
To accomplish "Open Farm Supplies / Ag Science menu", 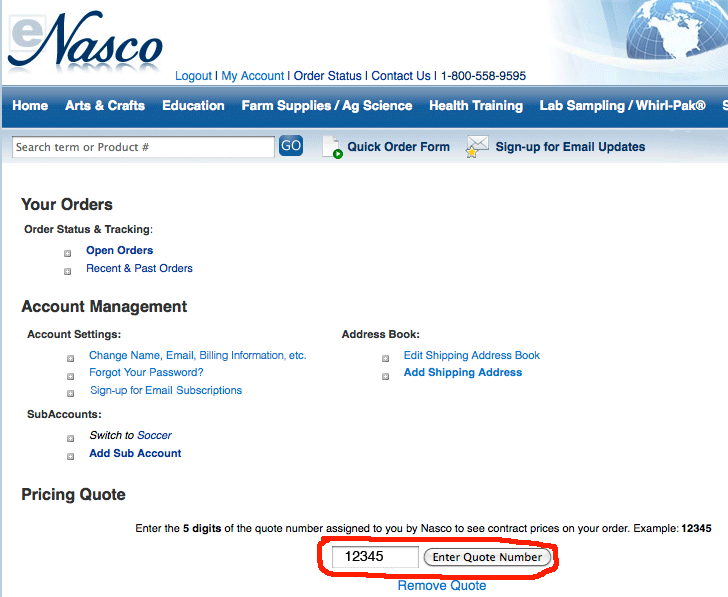I will click(327, 106).
